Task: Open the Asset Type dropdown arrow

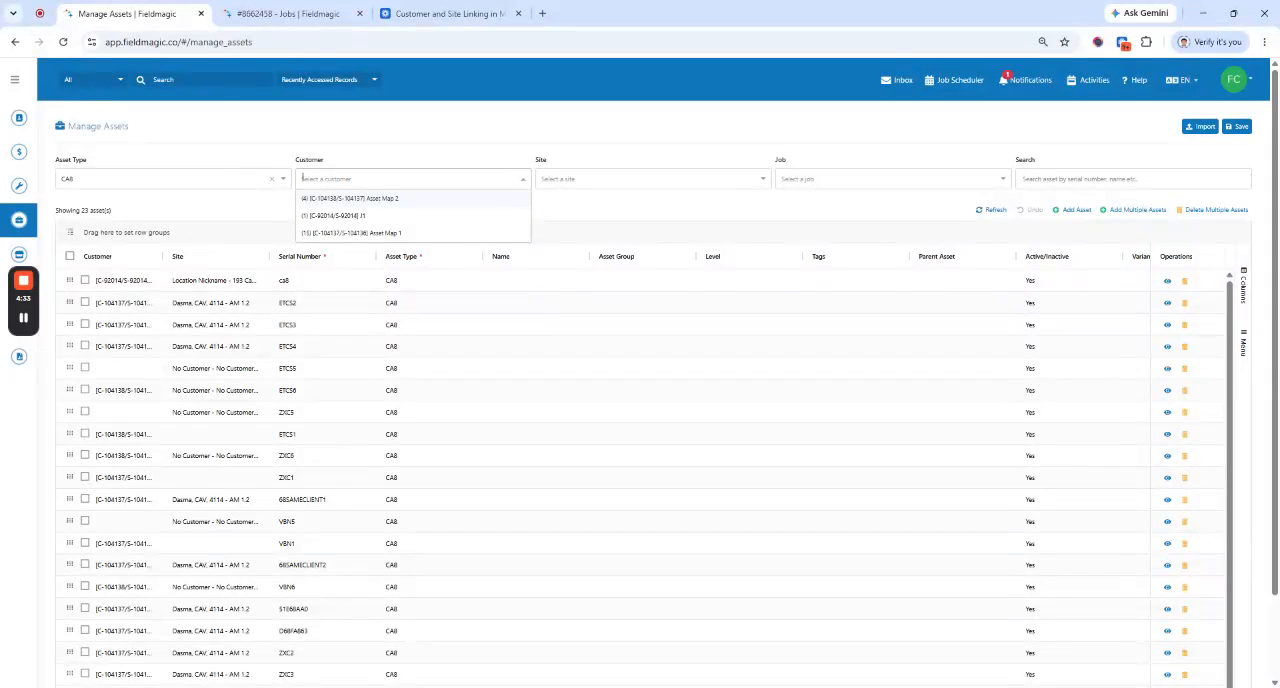Action: [x=284, y=179]
